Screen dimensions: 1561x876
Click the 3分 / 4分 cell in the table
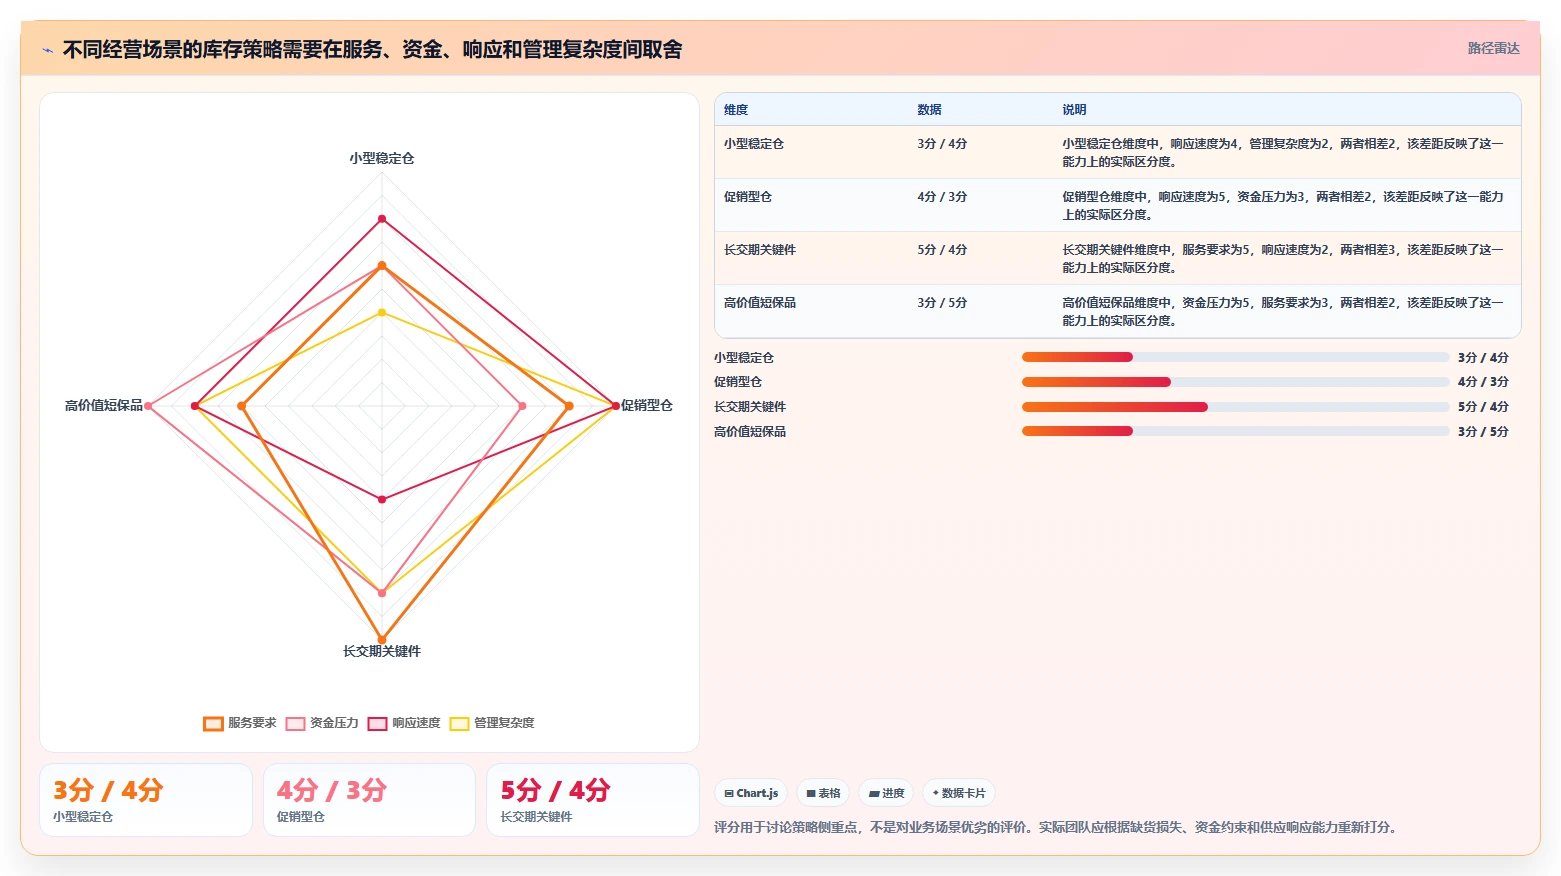[942, 144]
